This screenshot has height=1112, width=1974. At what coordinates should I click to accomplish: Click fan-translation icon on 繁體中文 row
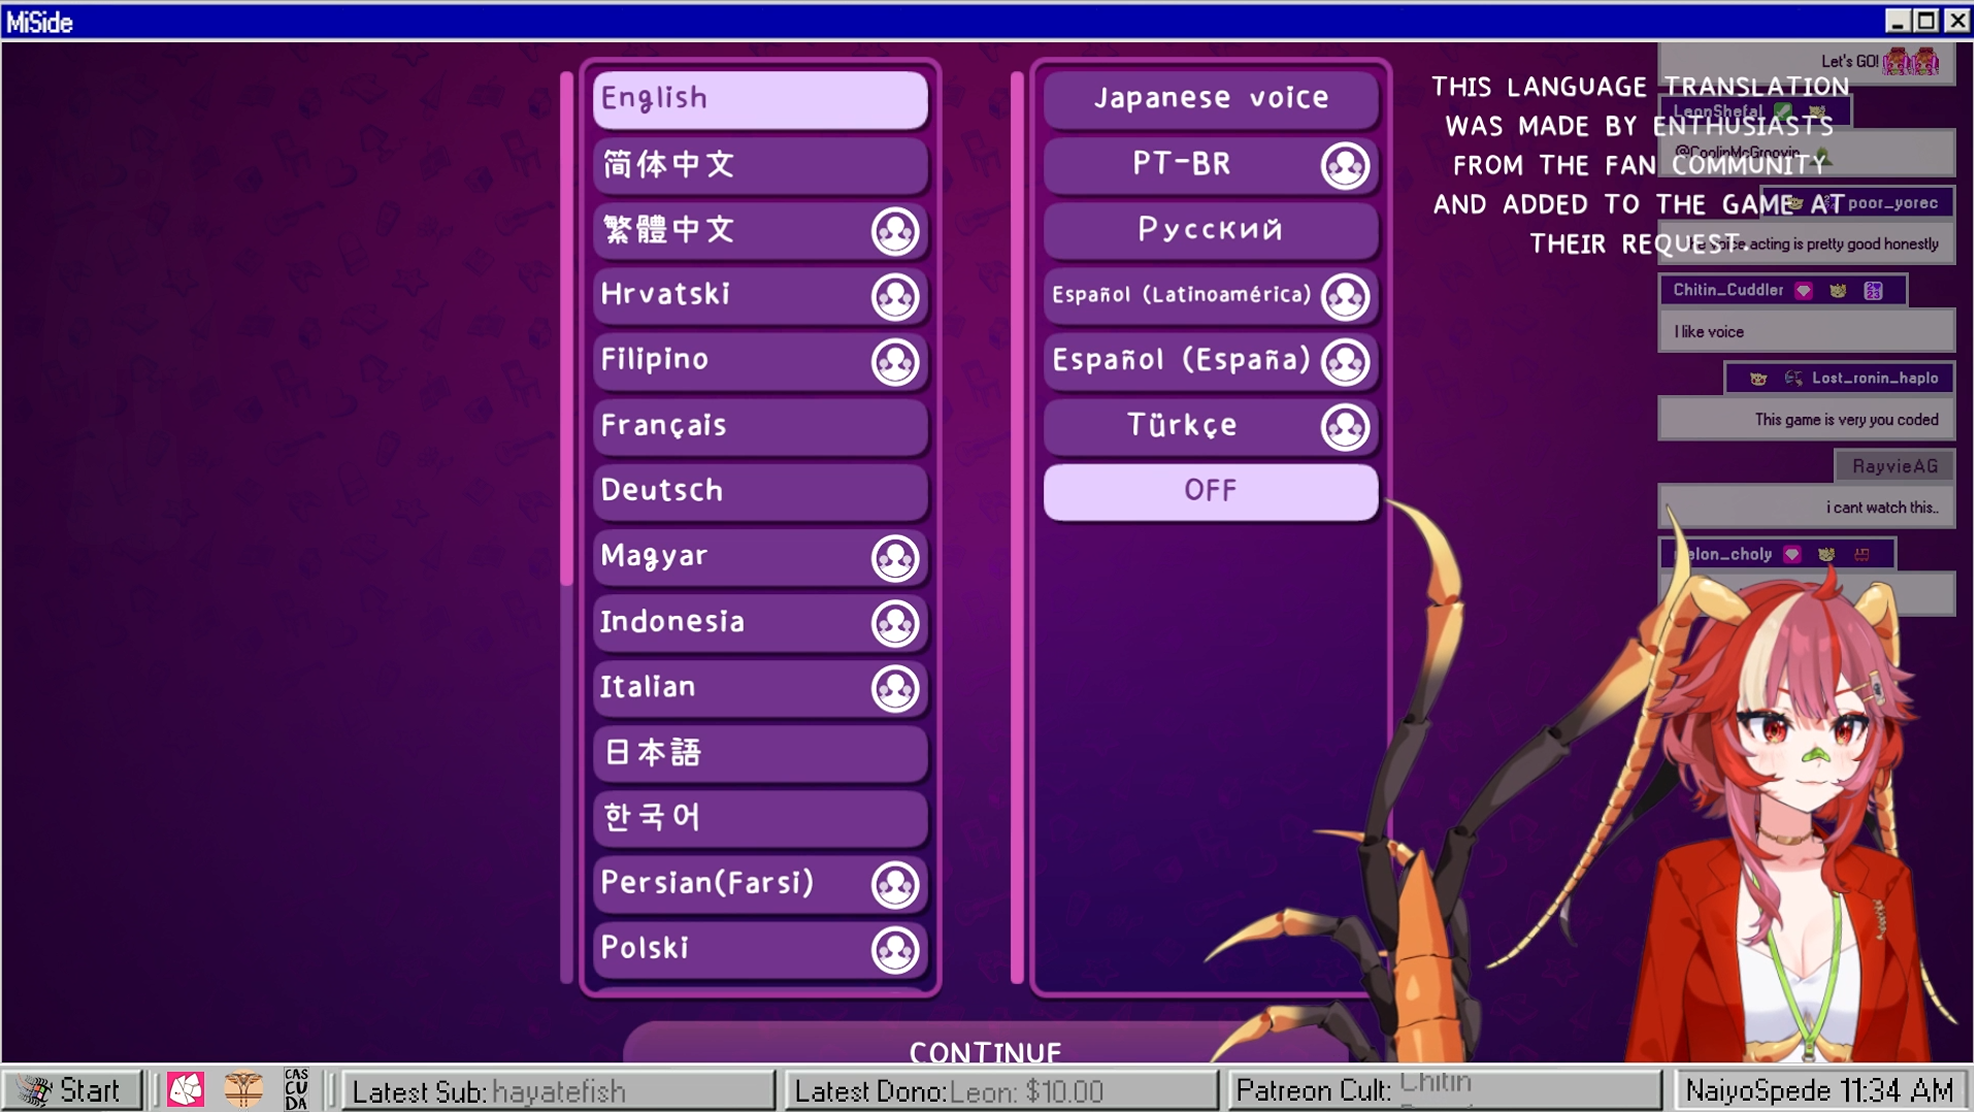click(894, 231)
